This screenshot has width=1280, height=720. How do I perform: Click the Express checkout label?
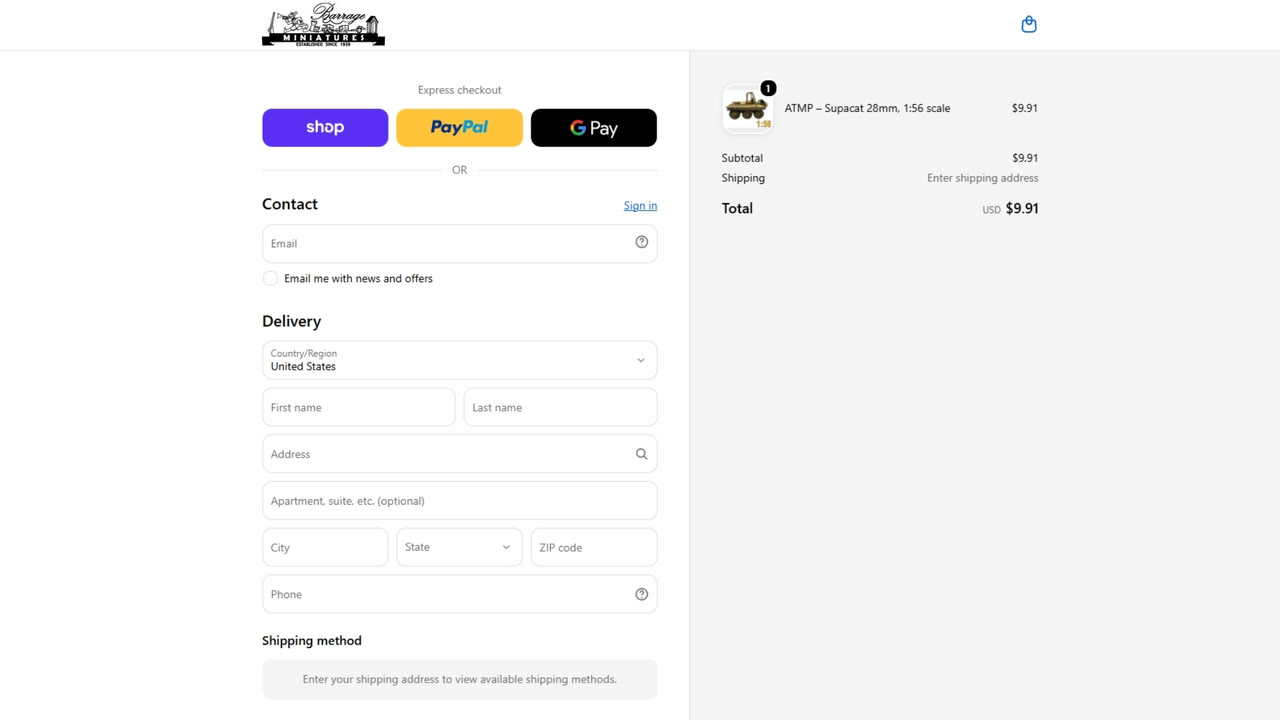point(459,90)
